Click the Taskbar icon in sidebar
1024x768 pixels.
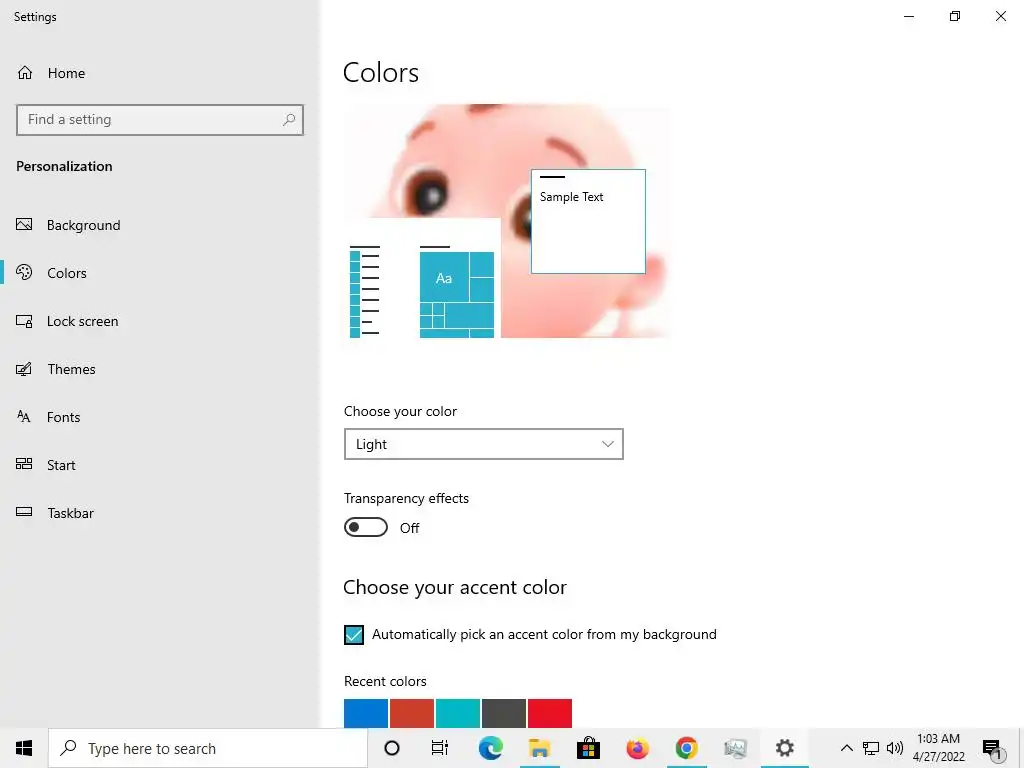[24, 512]
